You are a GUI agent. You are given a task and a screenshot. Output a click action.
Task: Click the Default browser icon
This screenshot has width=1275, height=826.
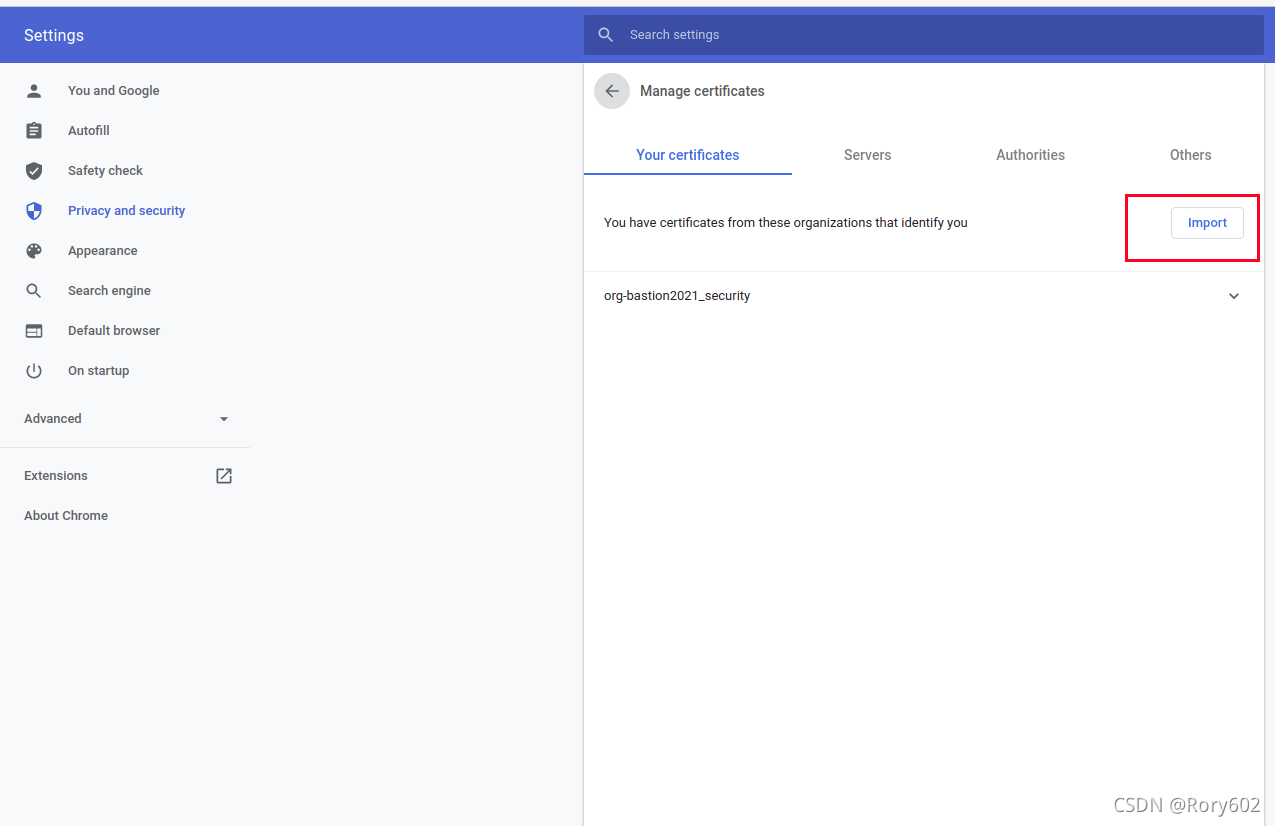point(34,330)
